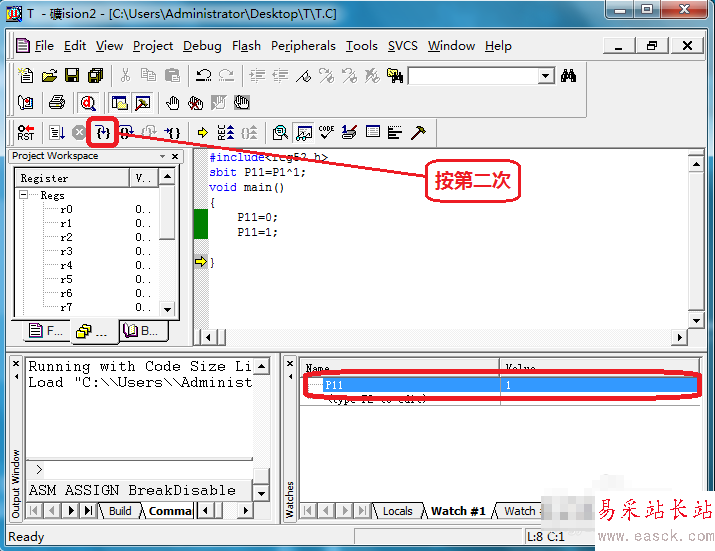Click the Value column header in Watches
The height and width of the screenshot is (551, 715).
click(599, 366)
